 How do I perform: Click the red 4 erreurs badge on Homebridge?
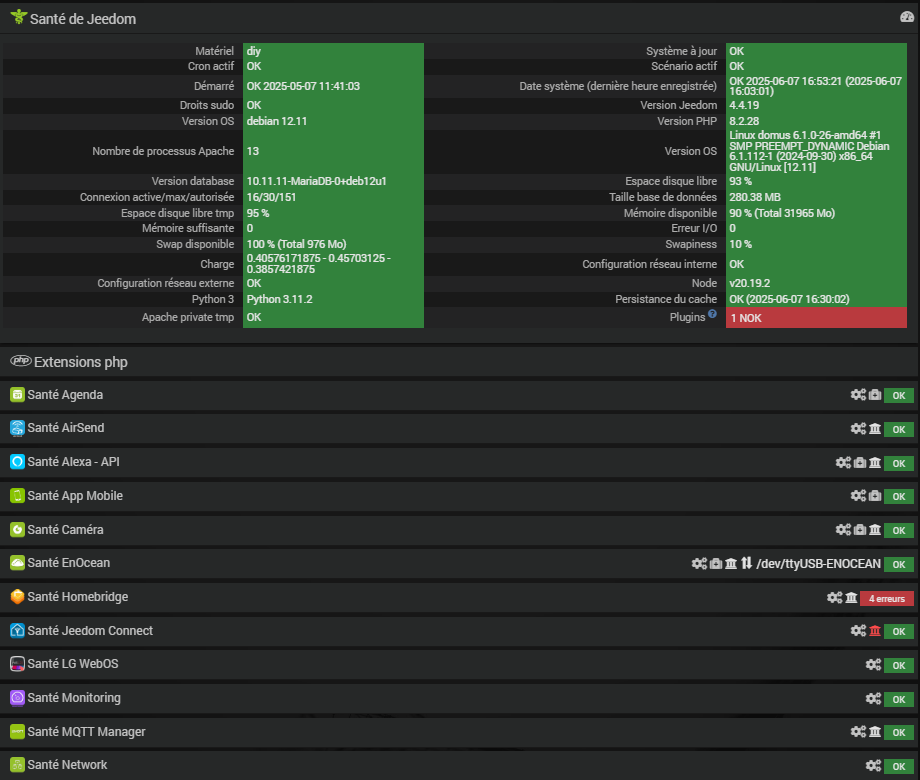point(887,599)
